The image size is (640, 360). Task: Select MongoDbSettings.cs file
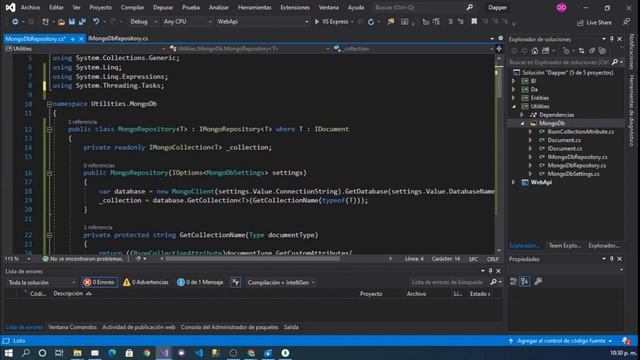(573, 174)
